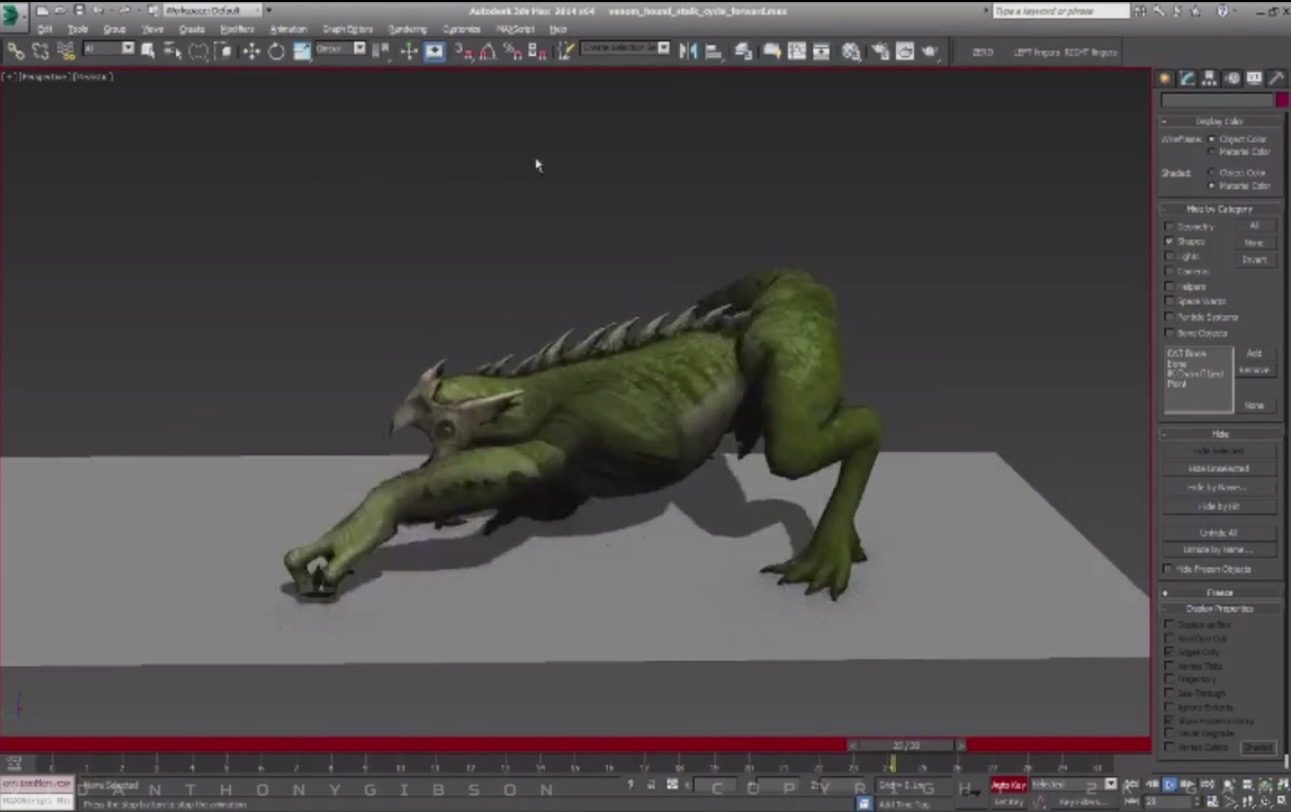Screen dimensions: 1291x812
Task: Click the time slider showing 22/30
Action: click(x=906, y=745)
